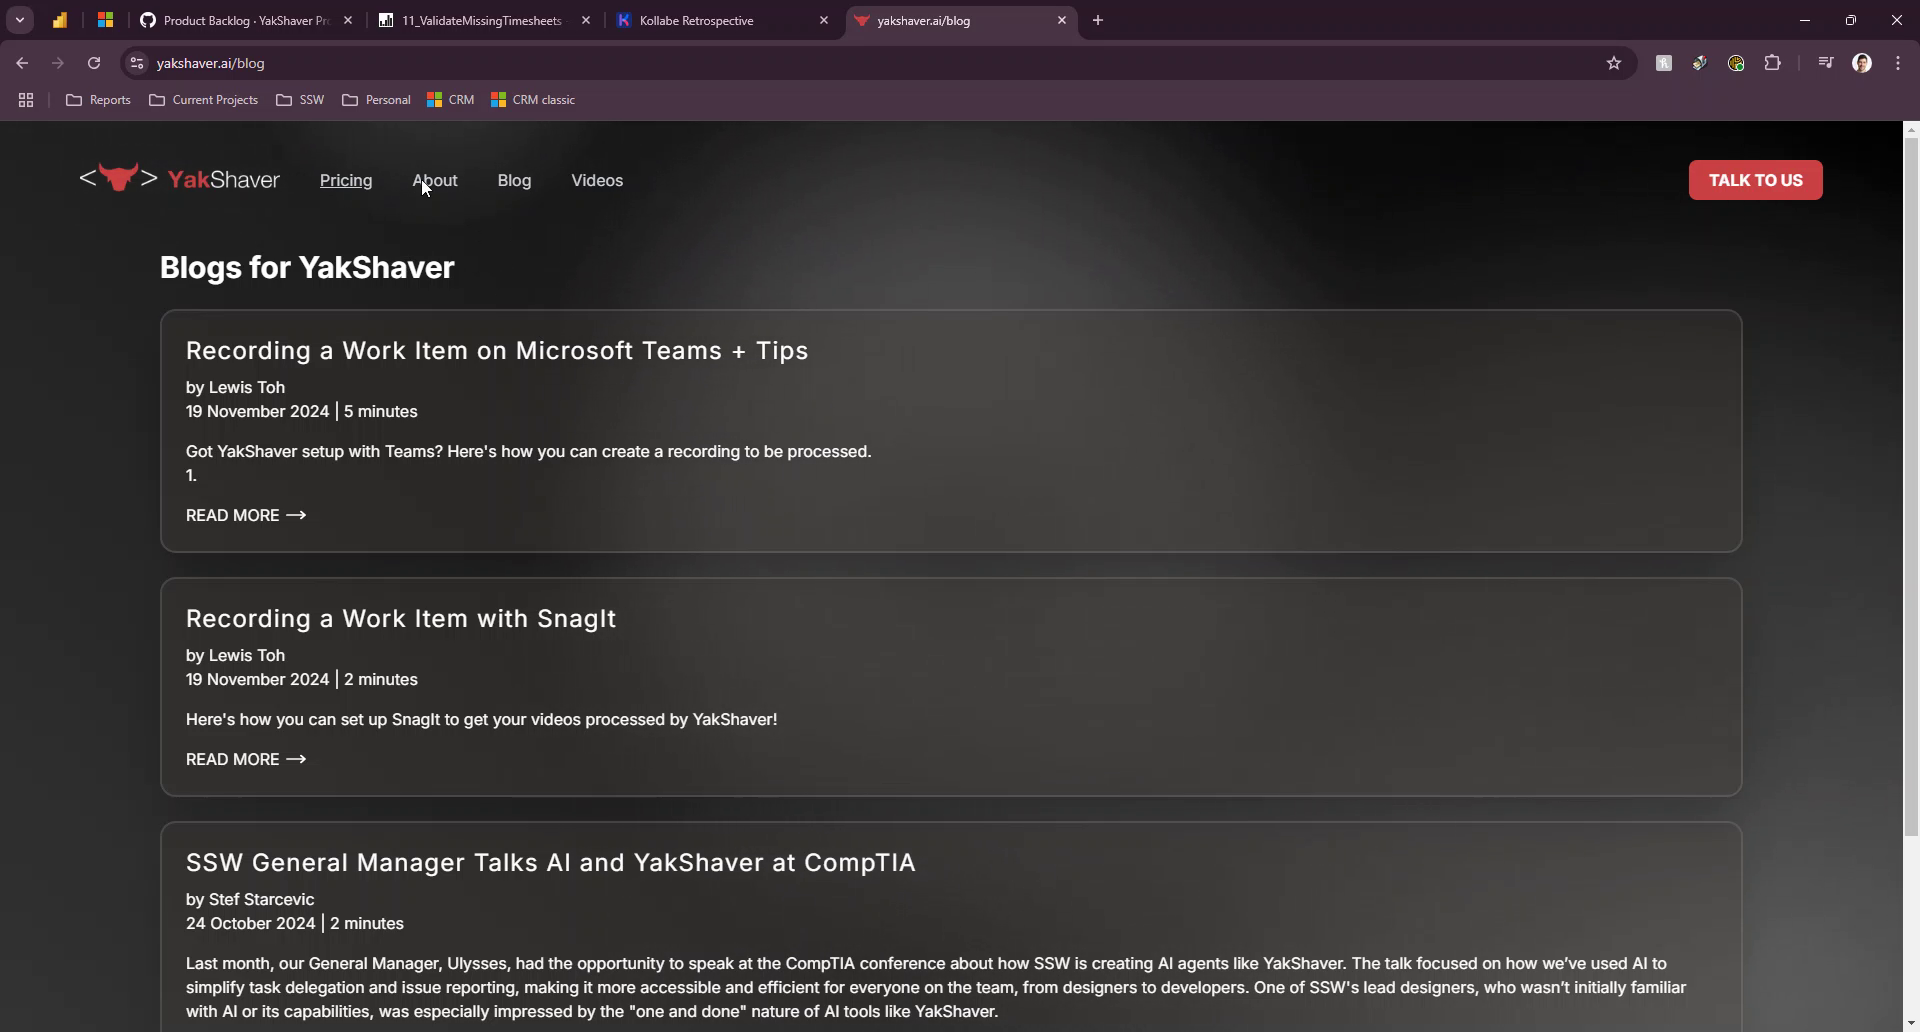Open the Chrome profile avatar

tap(1862, 63)
